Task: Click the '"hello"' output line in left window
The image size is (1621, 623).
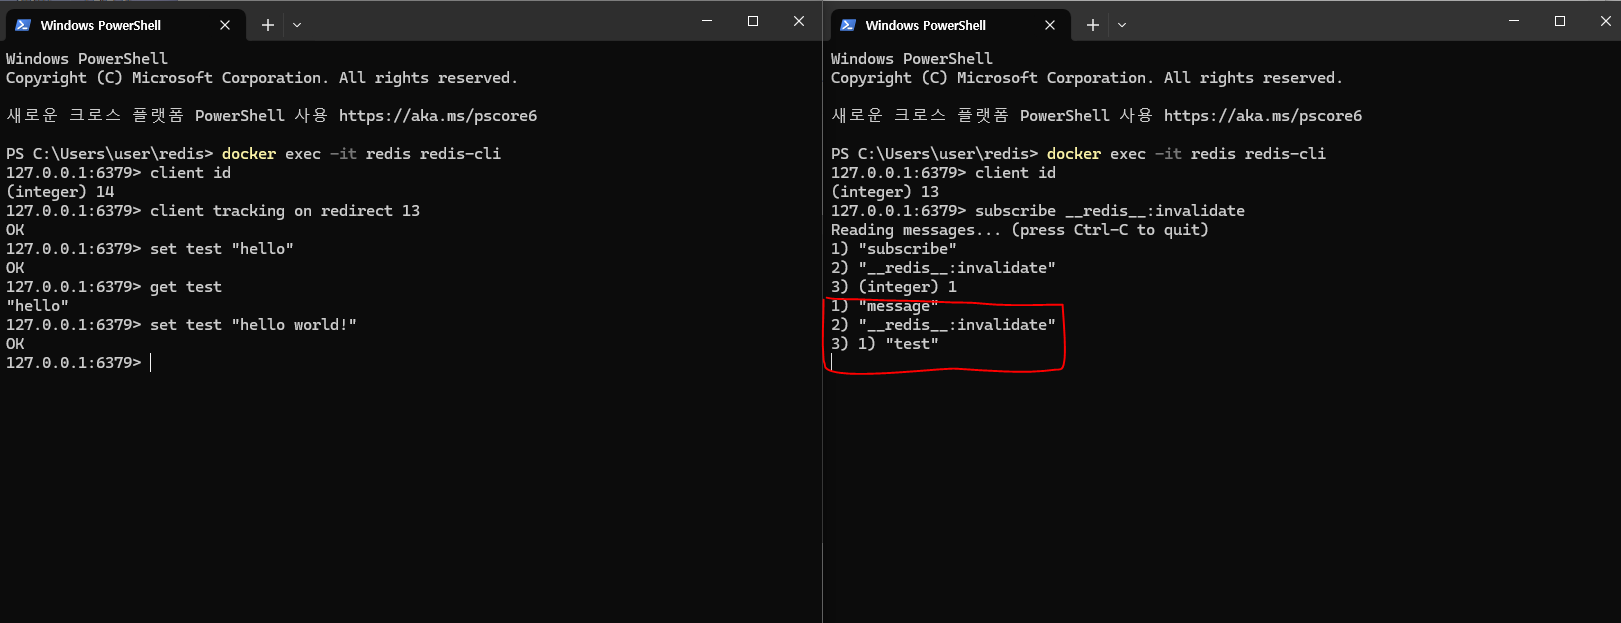Action: point(38,306)
